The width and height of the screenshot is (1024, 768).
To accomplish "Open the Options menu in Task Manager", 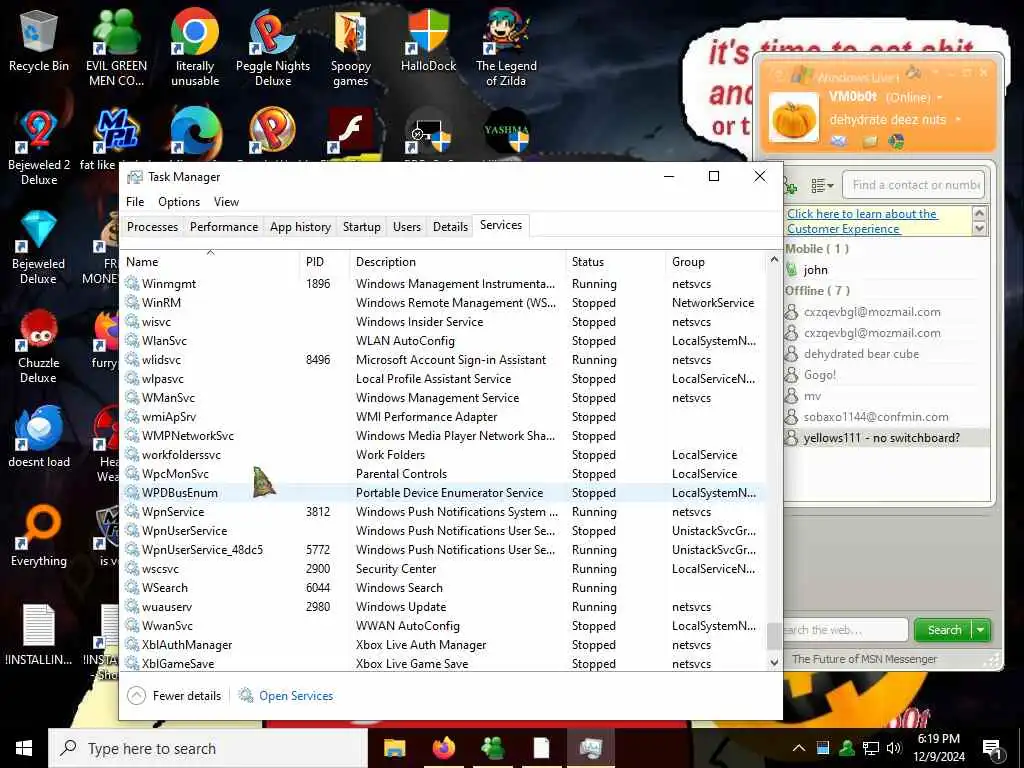I will tap(179, 202).
